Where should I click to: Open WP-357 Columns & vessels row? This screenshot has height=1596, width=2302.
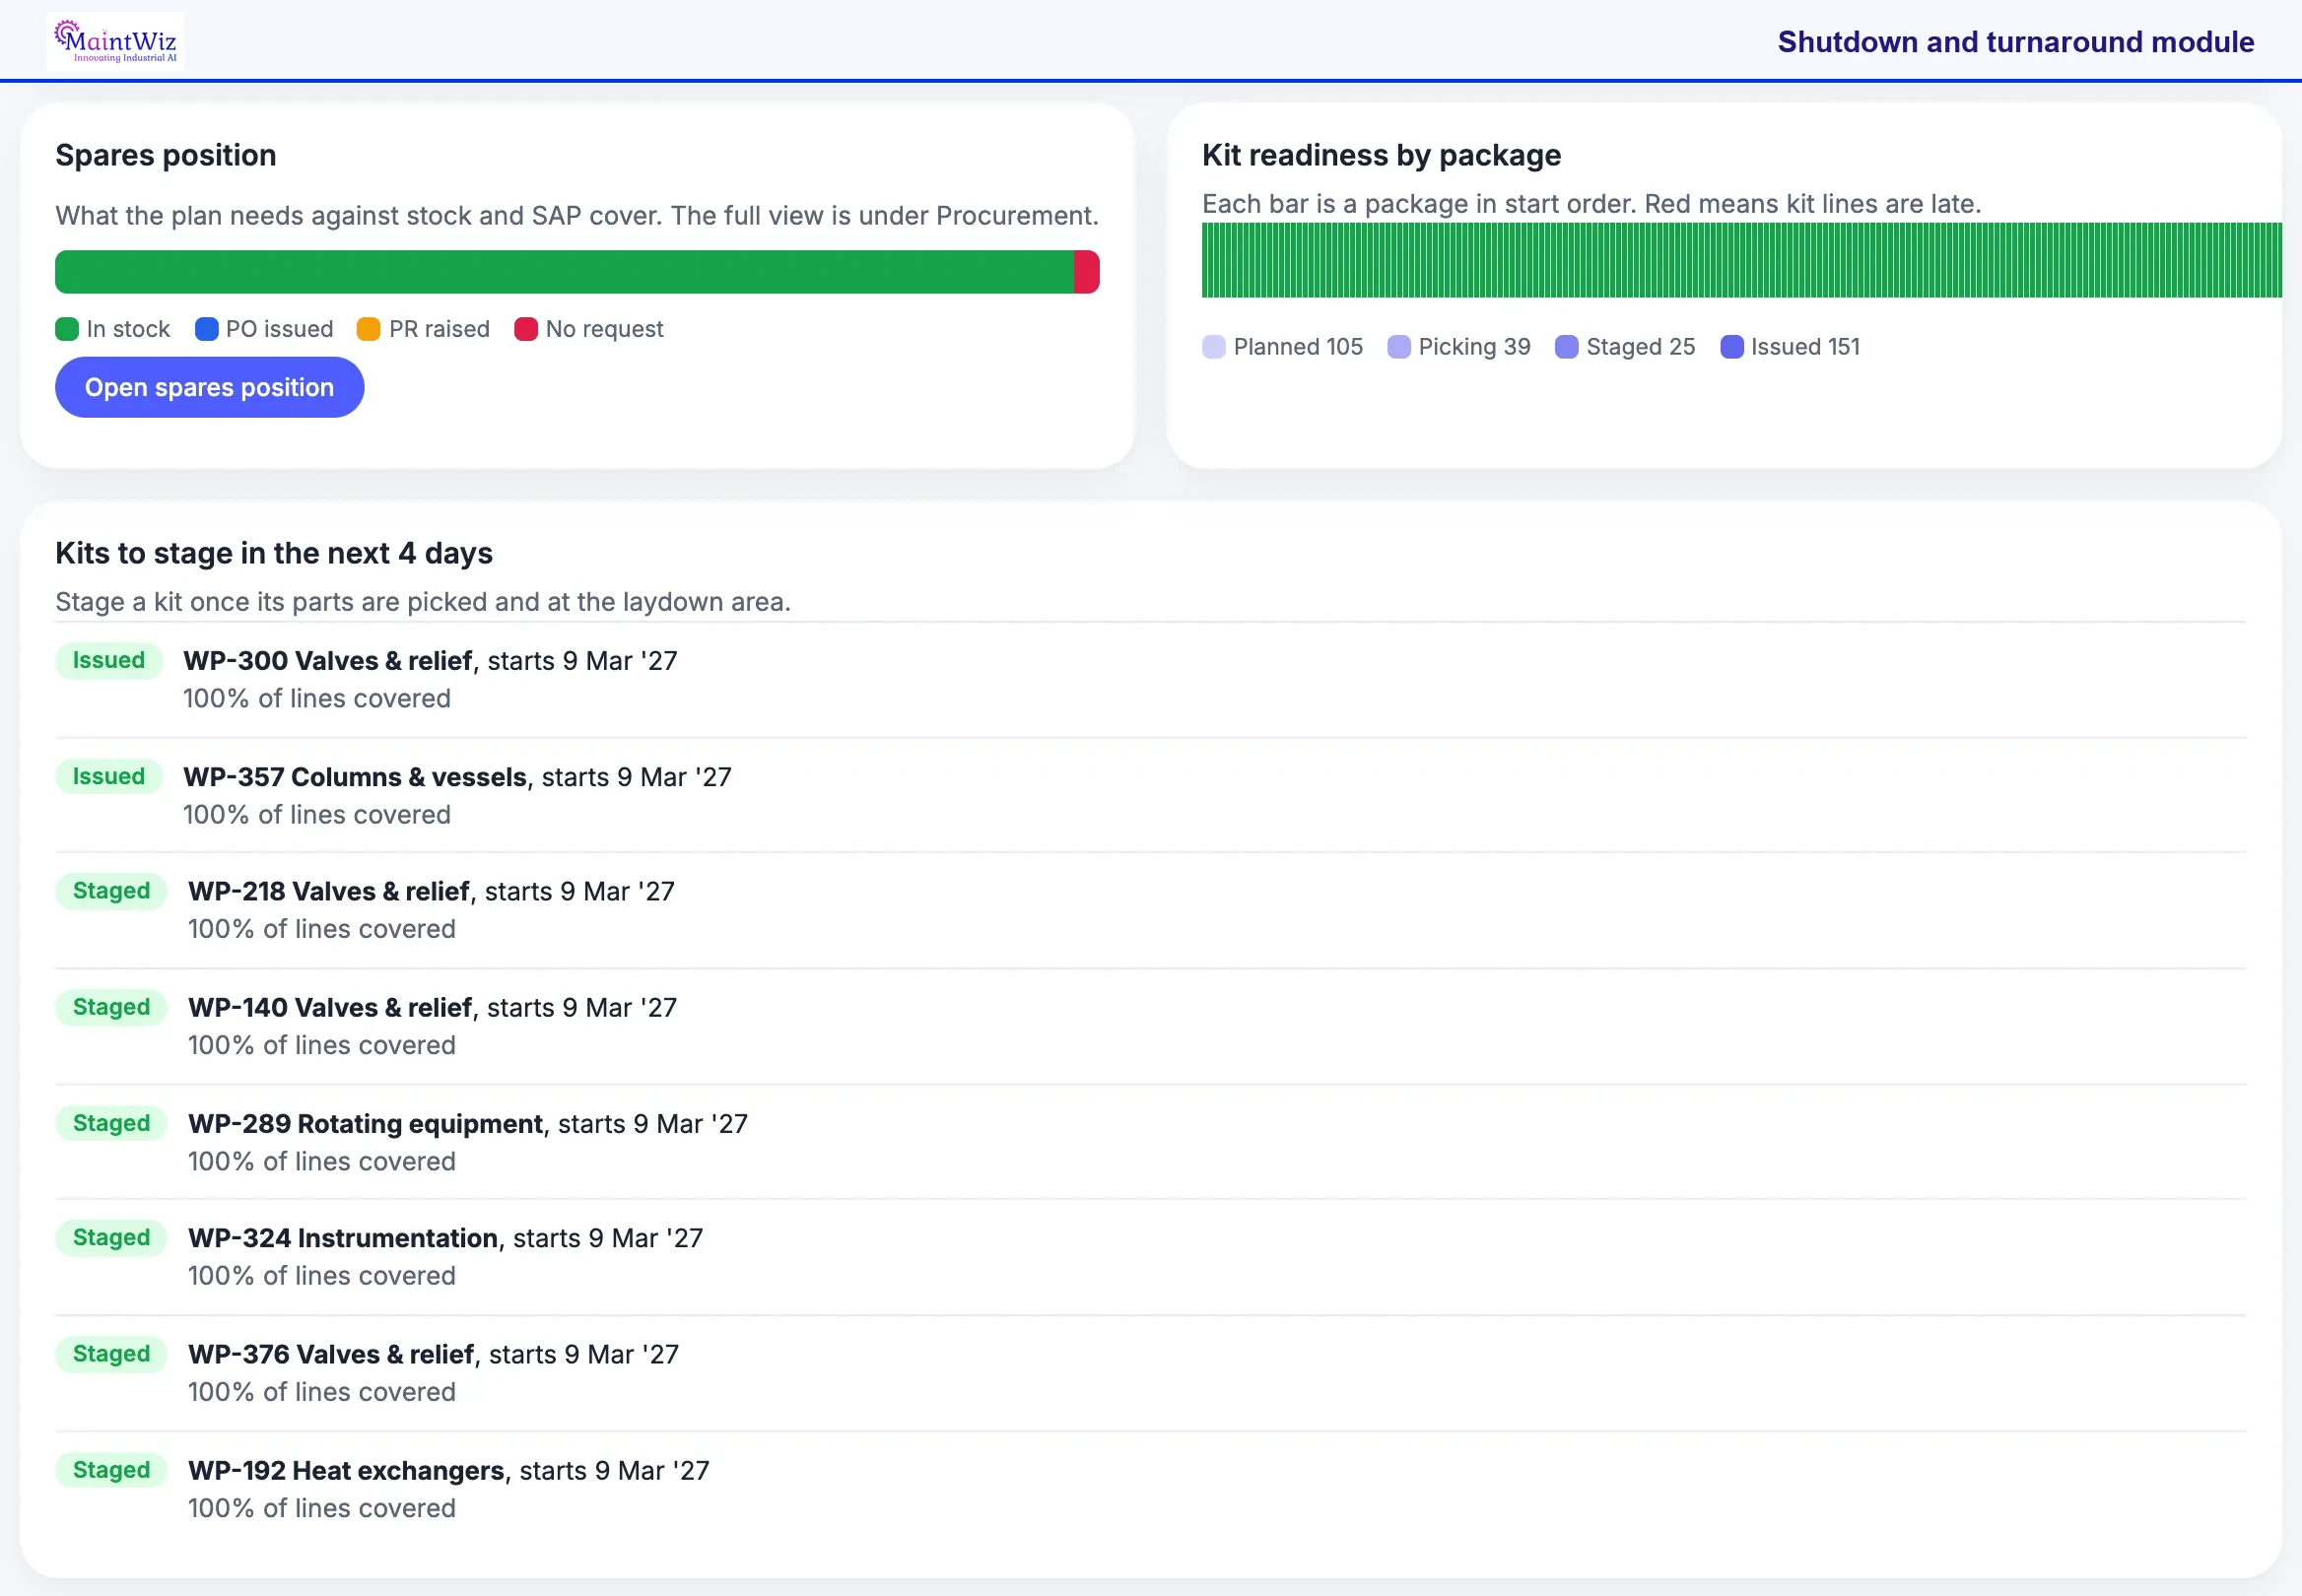coord(1151,796)
